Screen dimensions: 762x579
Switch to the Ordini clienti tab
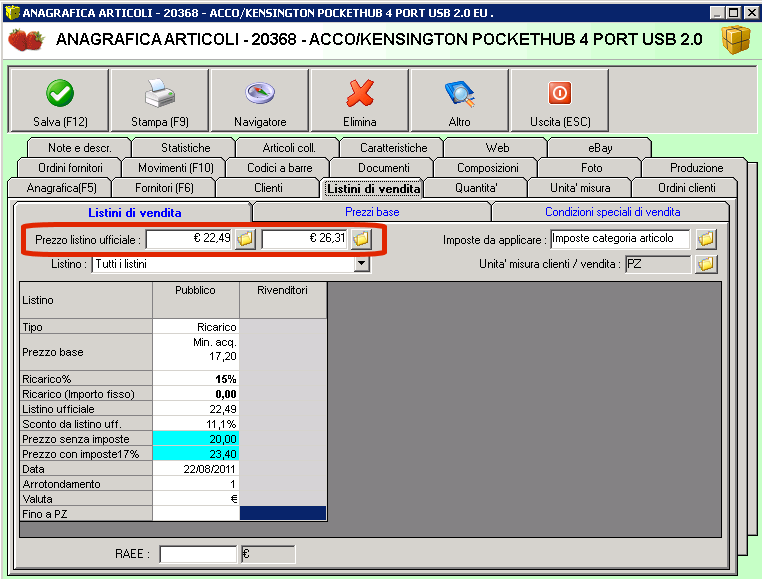tap(686, 188)
